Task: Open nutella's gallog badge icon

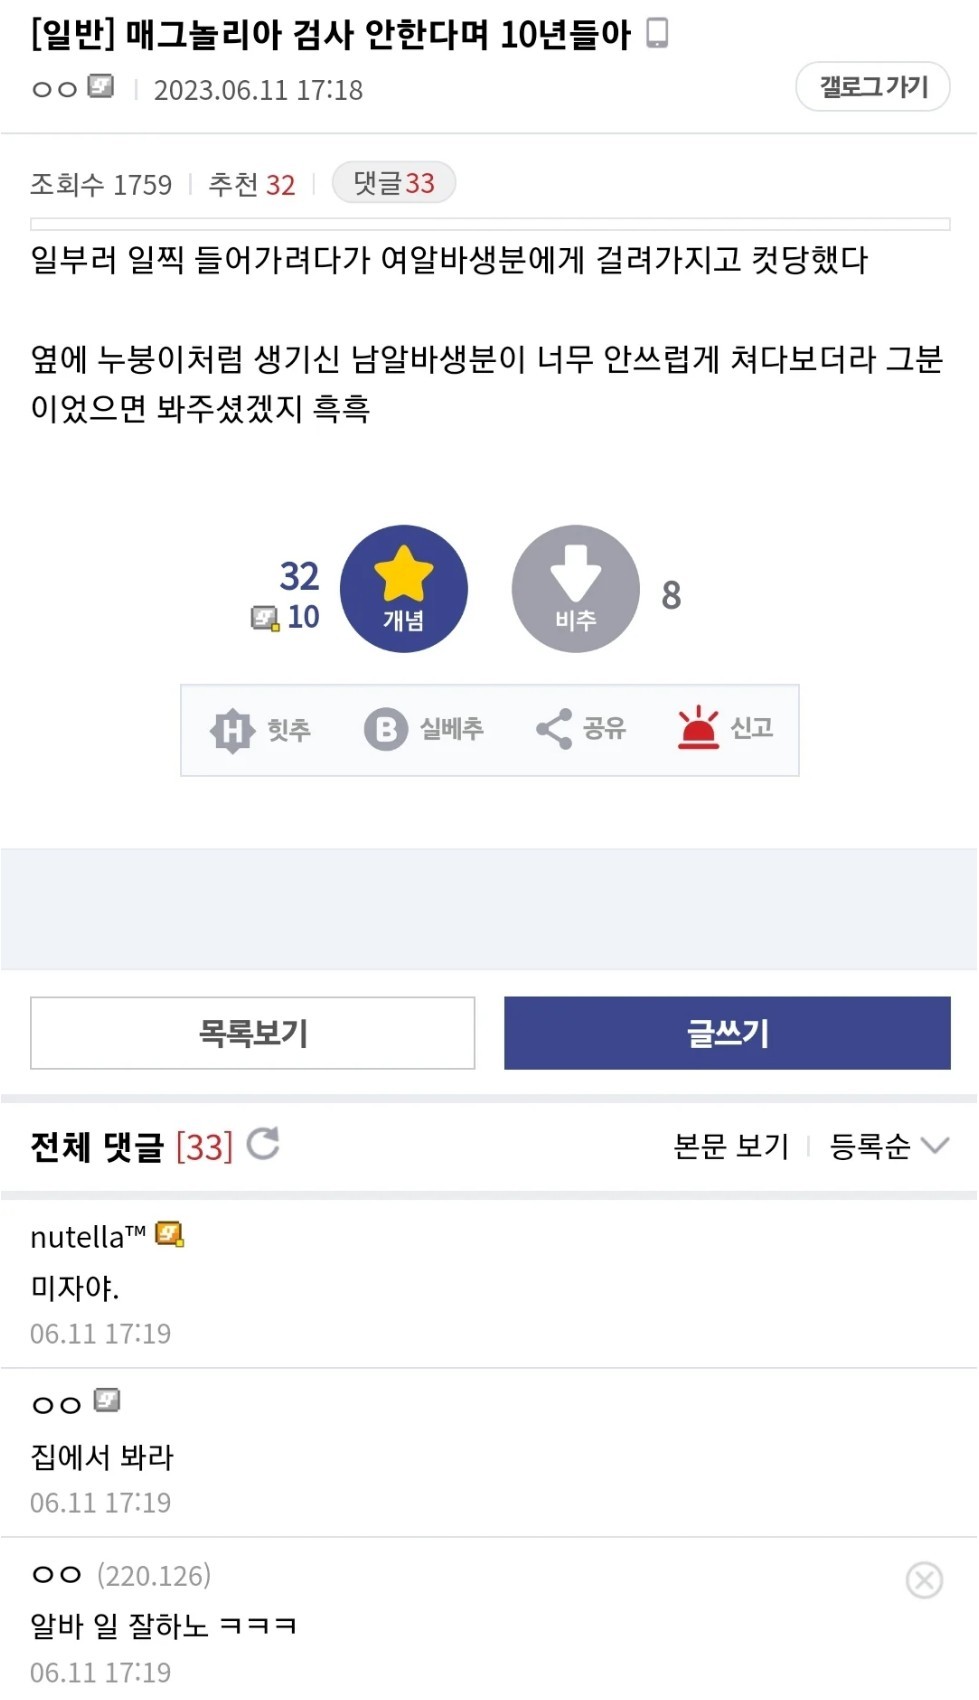Action: point(170,1235)
